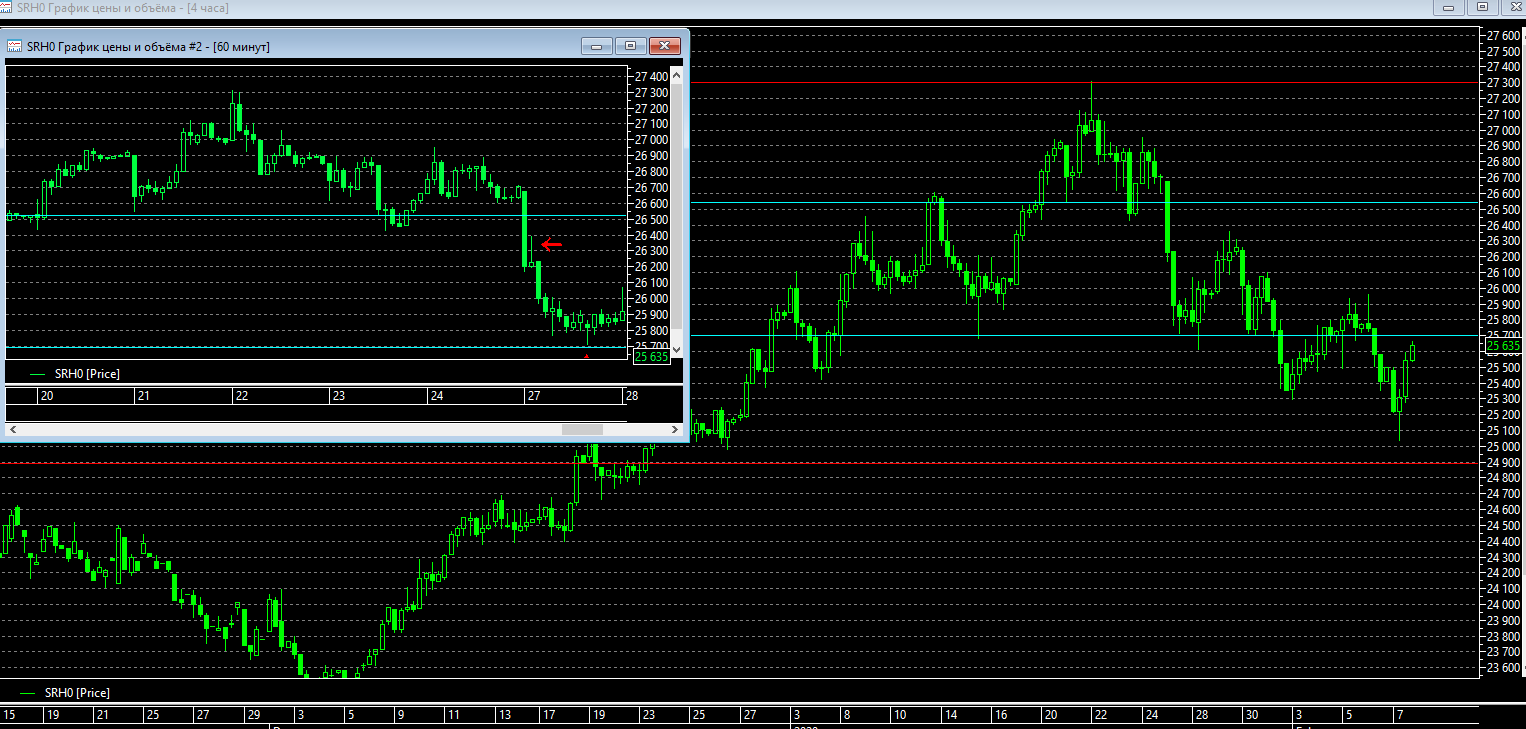Click the '27 400' price label in the 60-minute chart

pos(651,77)
